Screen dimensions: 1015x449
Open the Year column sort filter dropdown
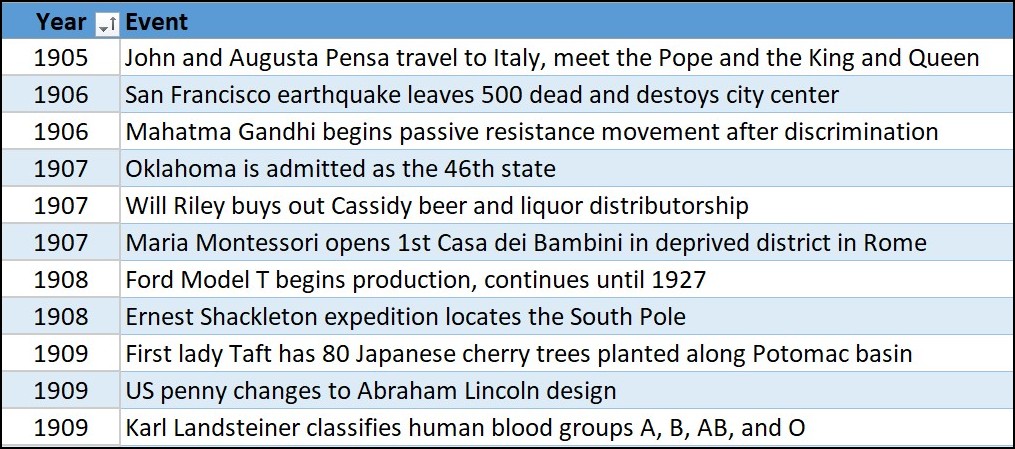[x=108, y=22]
